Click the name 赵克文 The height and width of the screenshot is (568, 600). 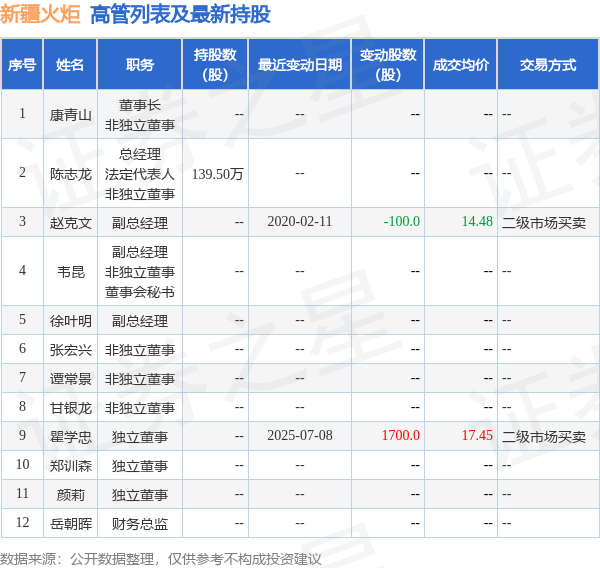tap(70, 222)
